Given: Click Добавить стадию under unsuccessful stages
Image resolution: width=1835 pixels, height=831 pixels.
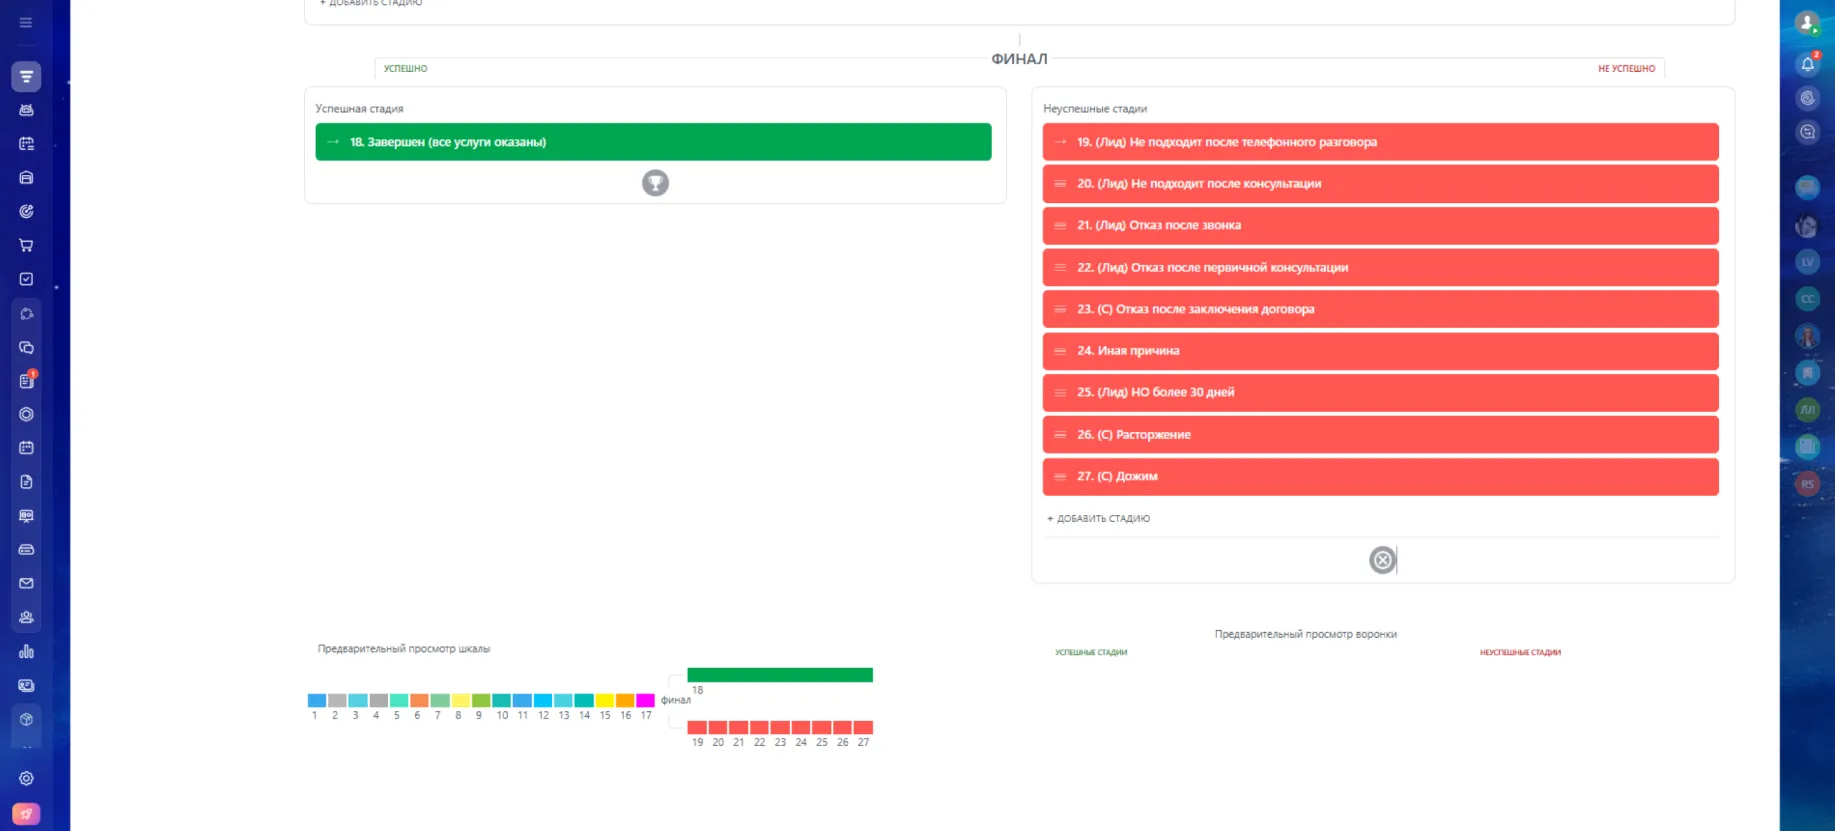Looking at the screenshot, I should pyautogui.click(x=1098, y=519).
